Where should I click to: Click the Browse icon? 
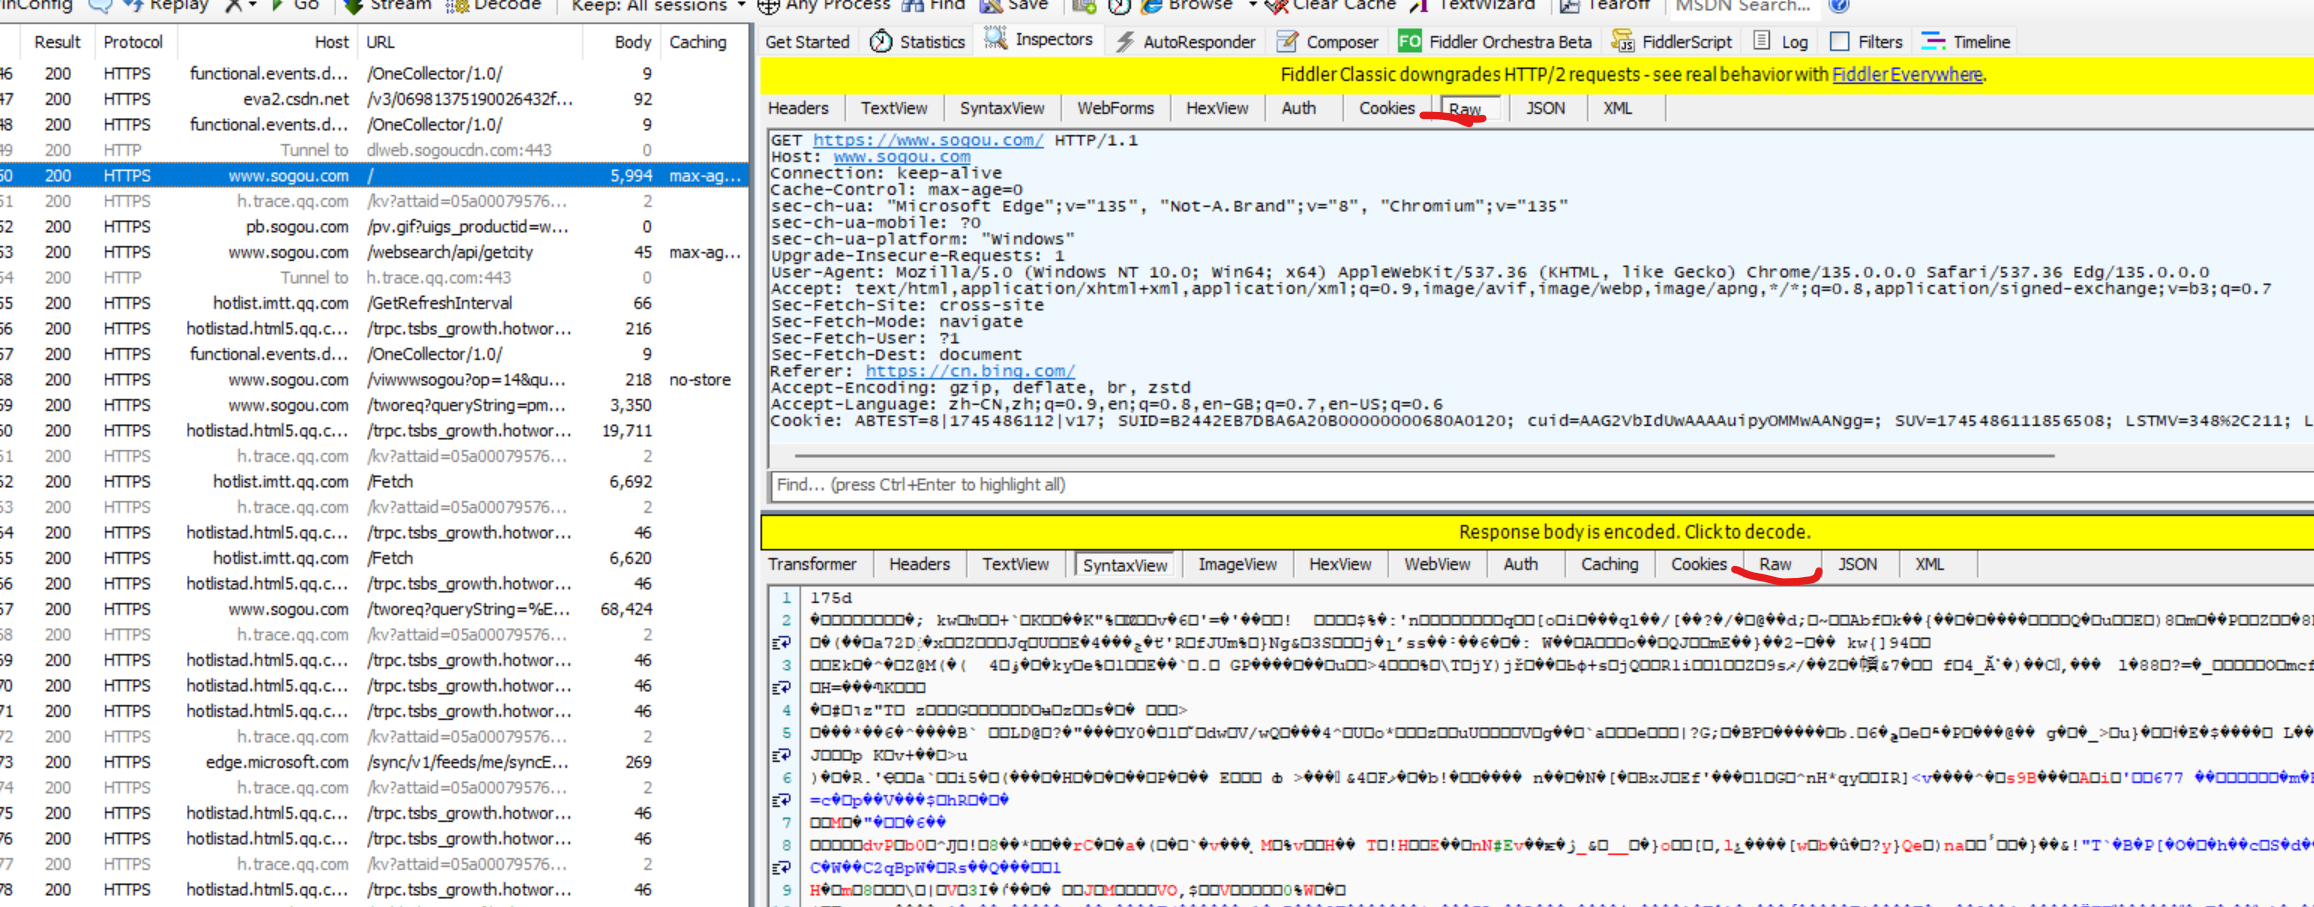tap(1151, 6)
